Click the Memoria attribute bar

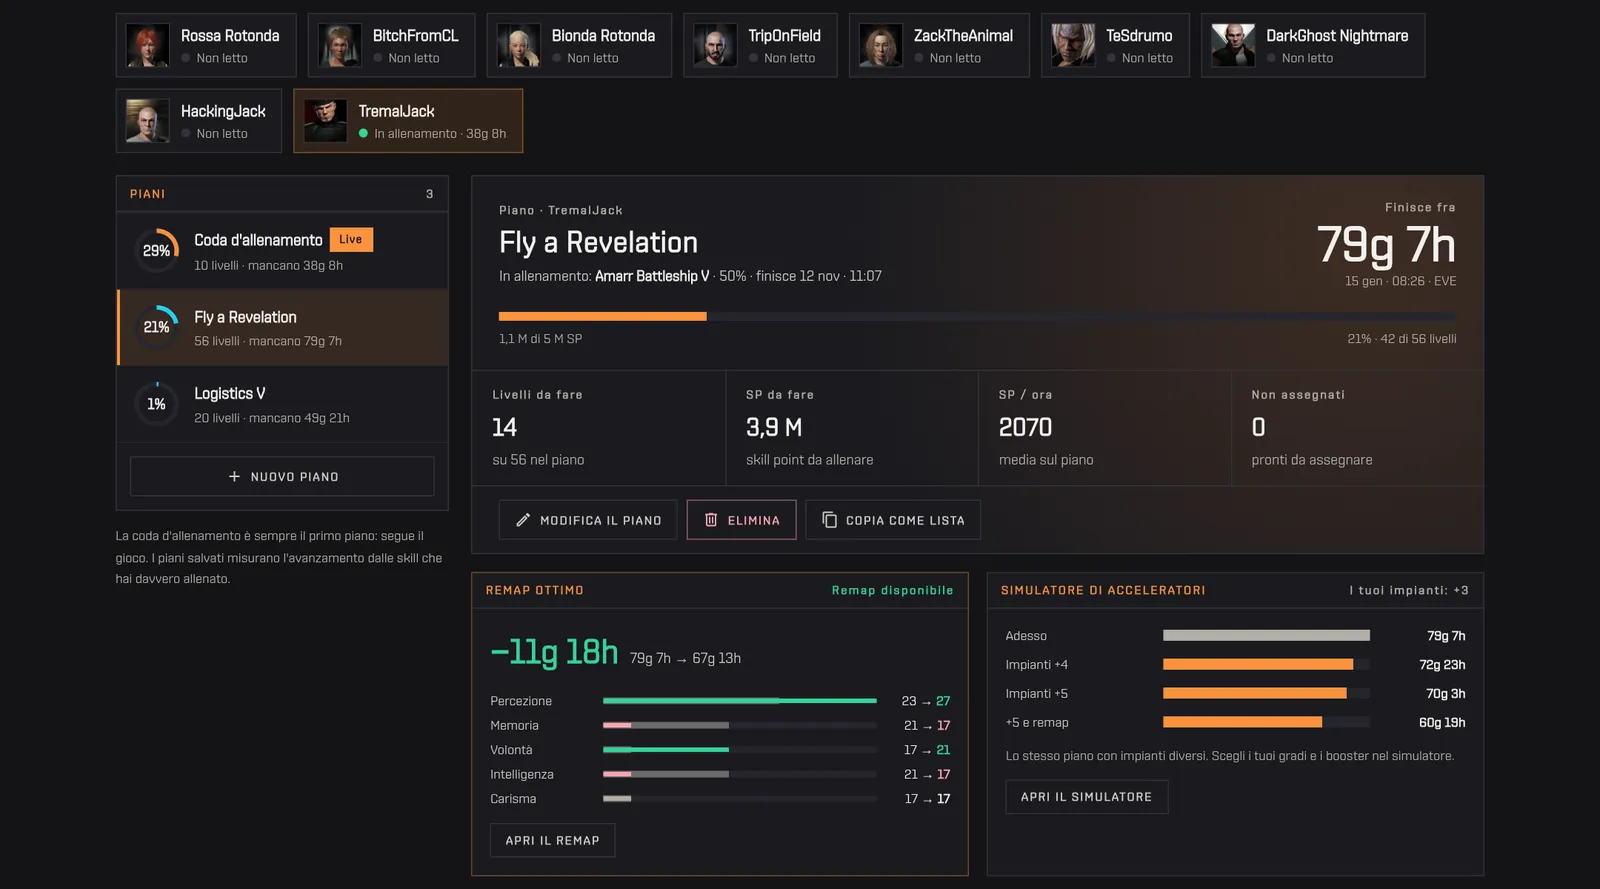(x=740, y=726)
